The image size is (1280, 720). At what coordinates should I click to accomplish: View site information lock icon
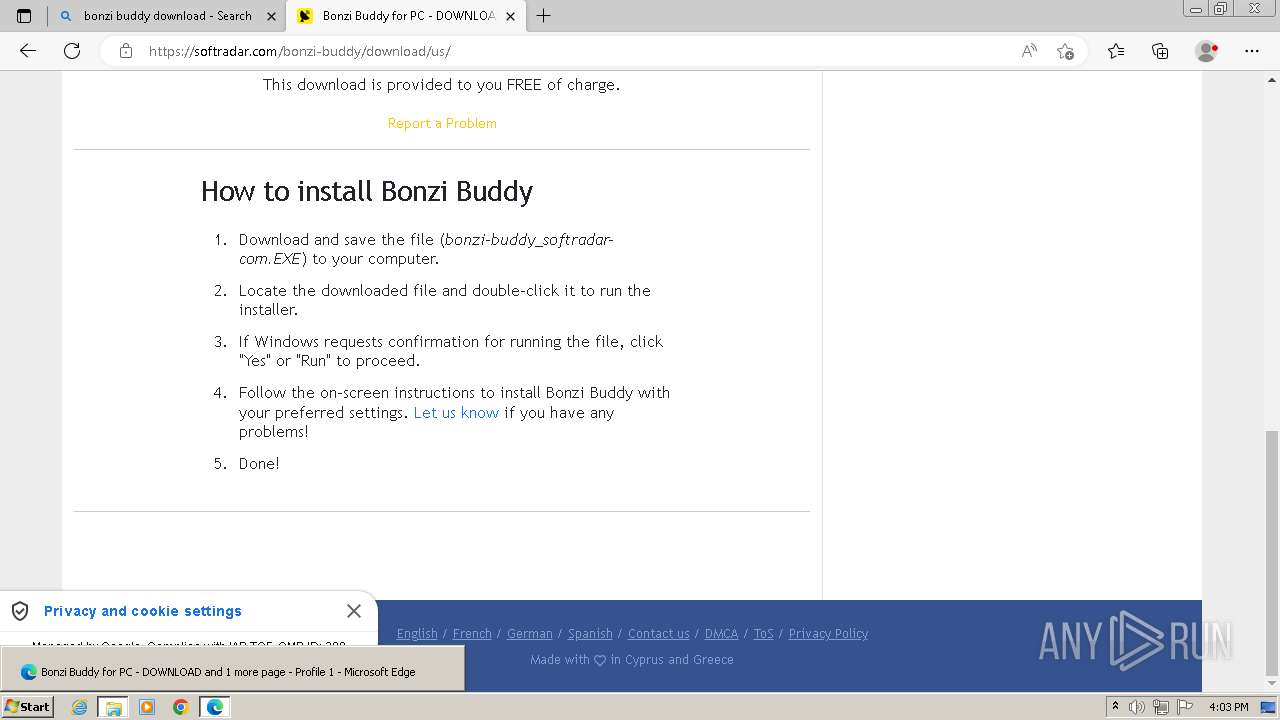click(126, 51)
